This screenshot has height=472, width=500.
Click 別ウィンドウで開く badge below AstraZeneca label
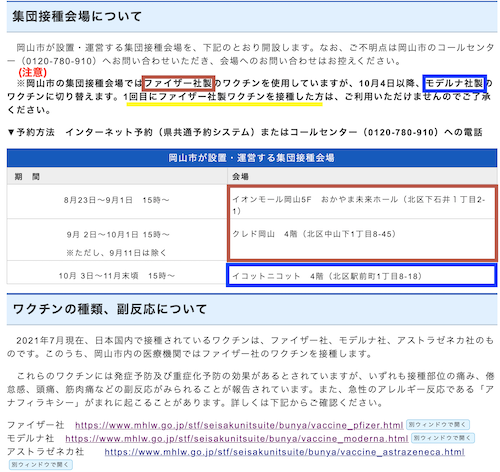click(x=40, y=465)
